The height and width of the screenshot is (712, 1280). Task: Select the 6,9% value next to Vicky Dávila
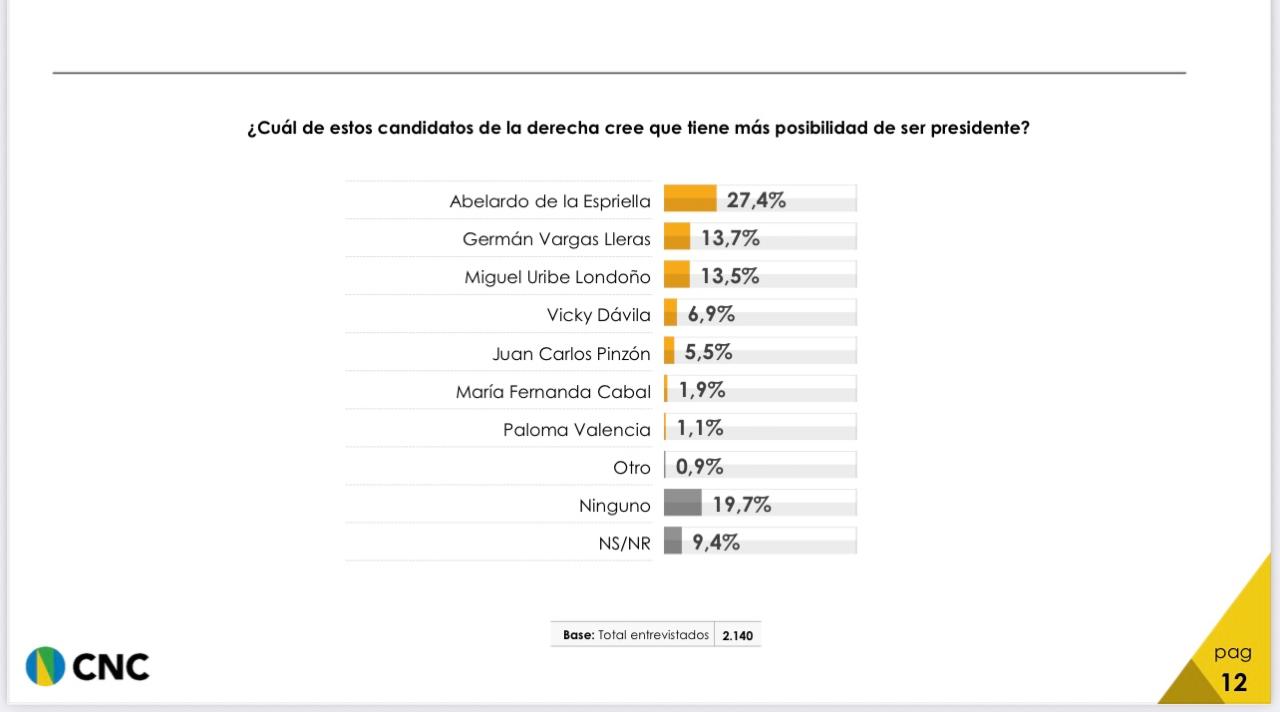711,314
